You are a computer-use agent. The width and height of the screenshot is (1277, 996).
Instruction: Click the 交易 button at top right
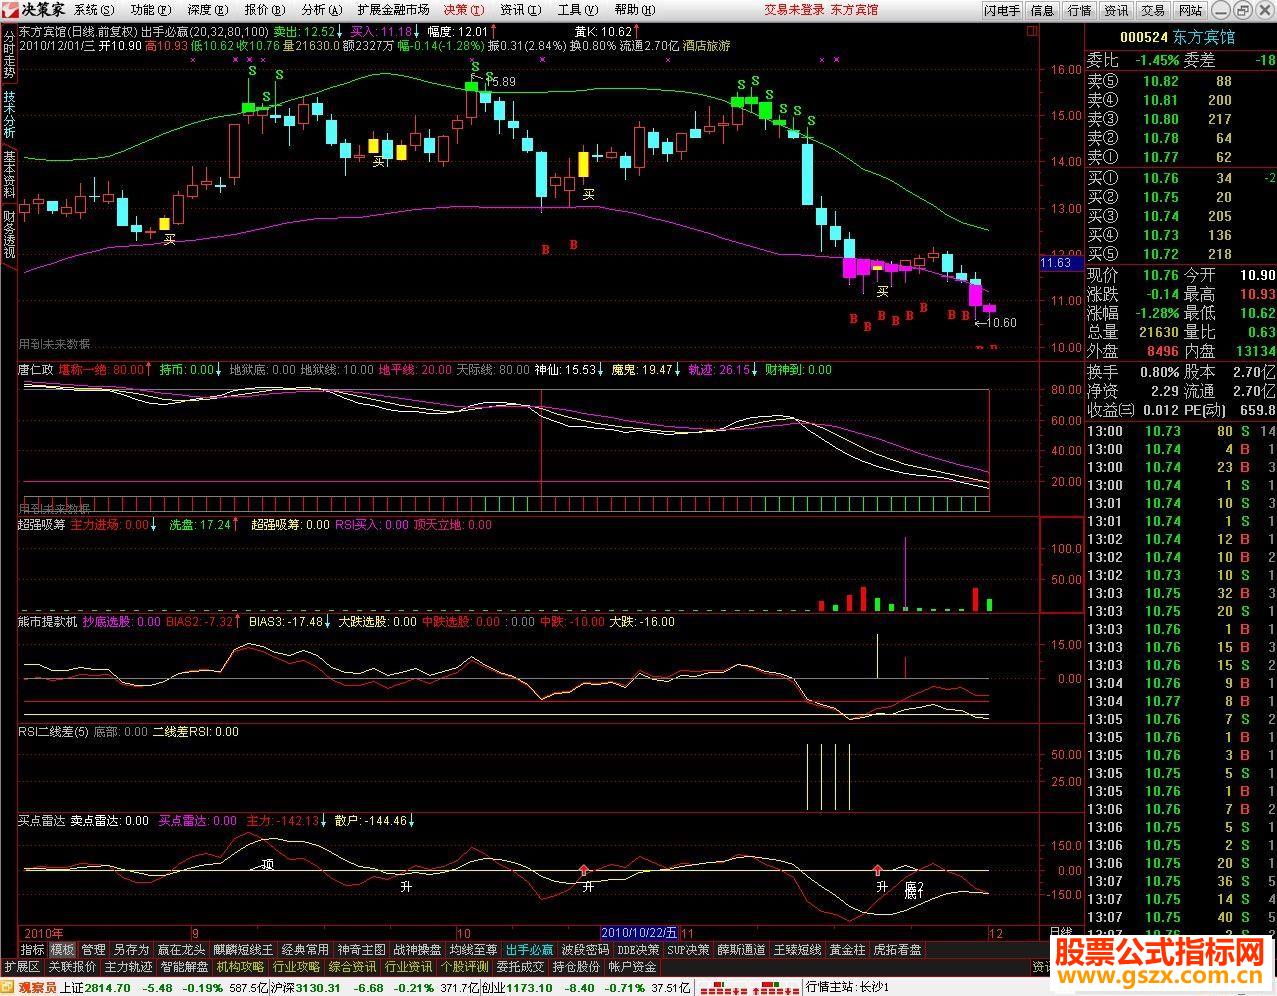pyautogui.click(x=1153, y=10)
